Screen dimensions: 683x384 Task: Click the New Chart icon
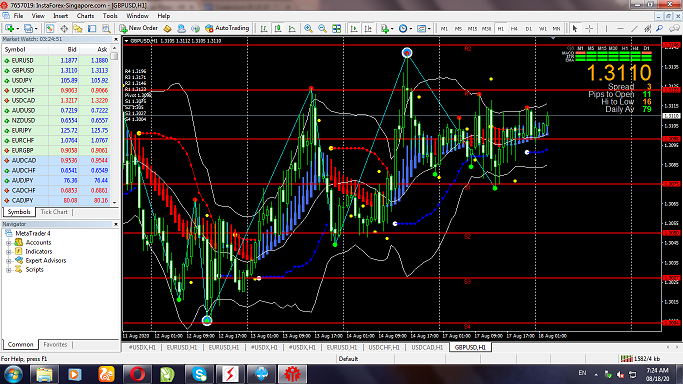(x=9, y=28)
